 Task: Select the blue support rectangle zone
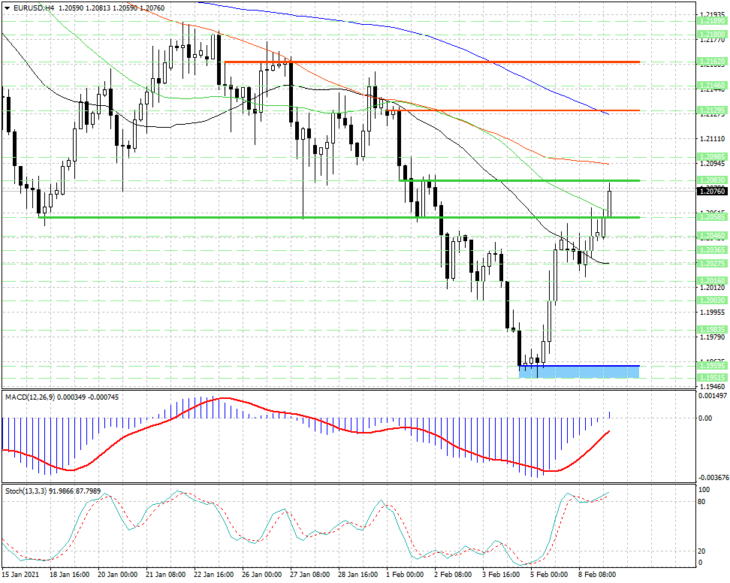coord(579,372)
